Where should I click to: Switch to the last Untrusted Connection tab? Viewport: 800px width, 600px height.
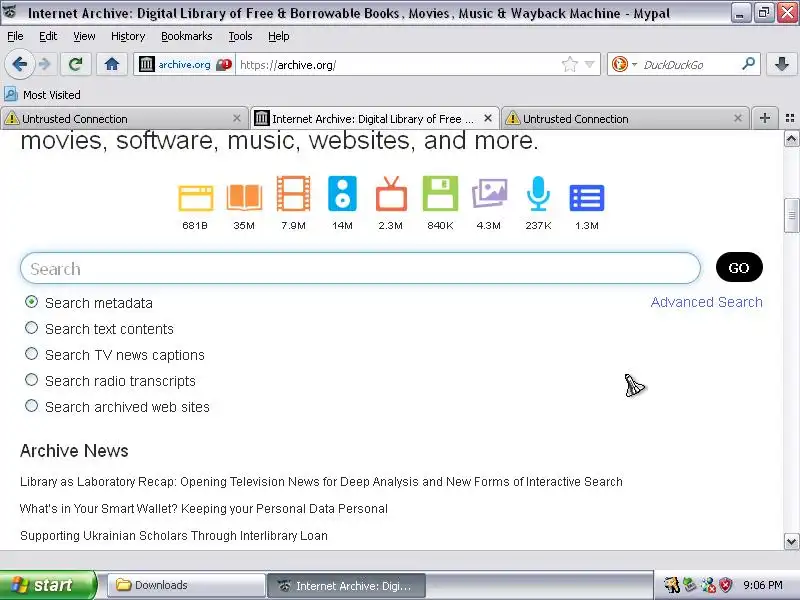626,119
